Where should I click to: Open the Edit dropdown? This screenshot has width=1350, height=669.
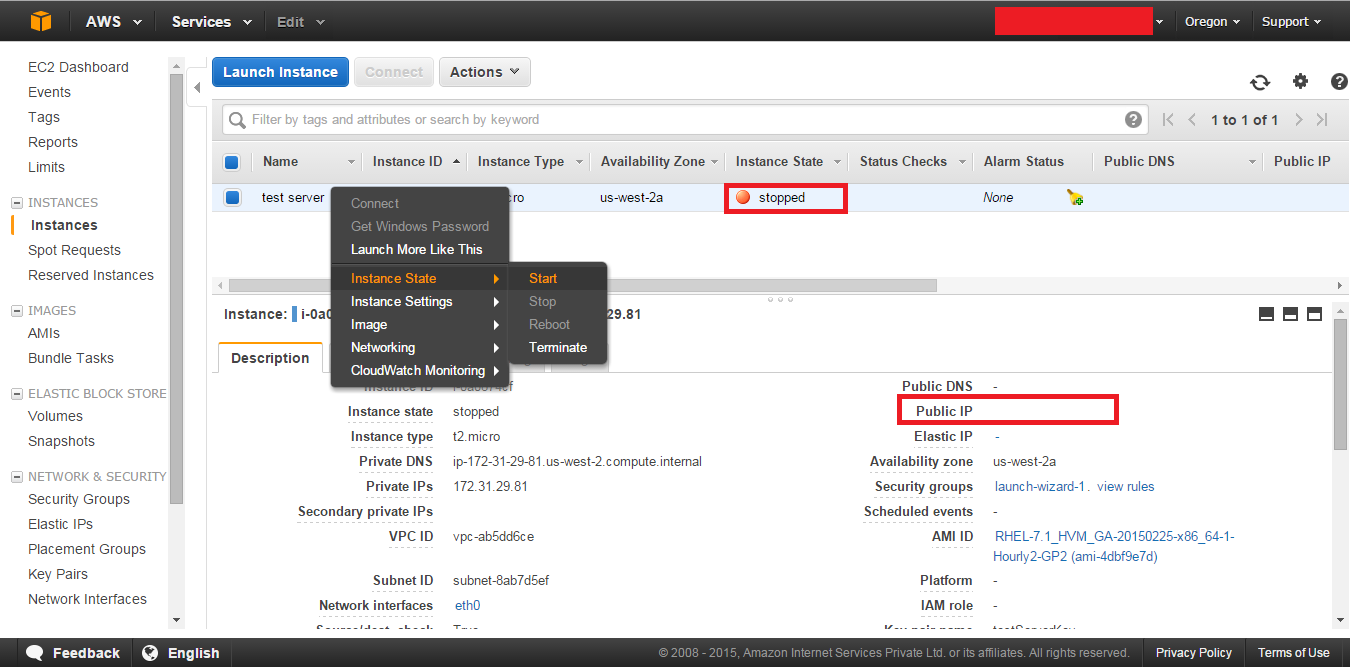tap(301, 21)
